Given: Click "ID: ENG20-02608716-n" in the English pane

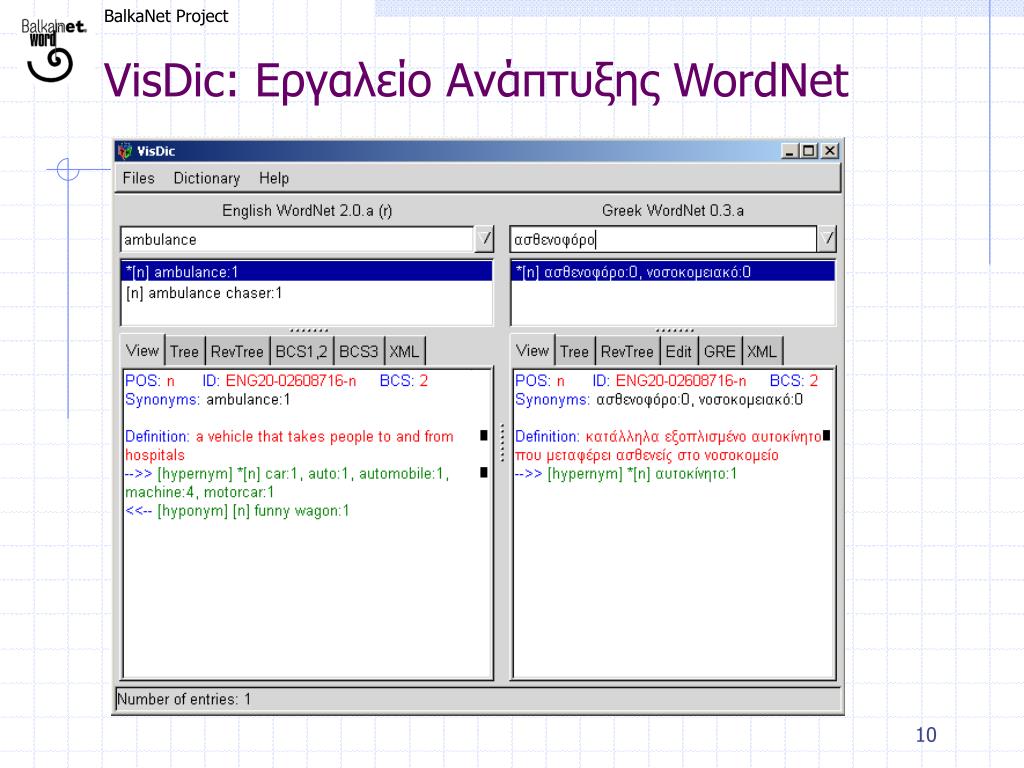Looking at the screenshot, I should (280, 381).
